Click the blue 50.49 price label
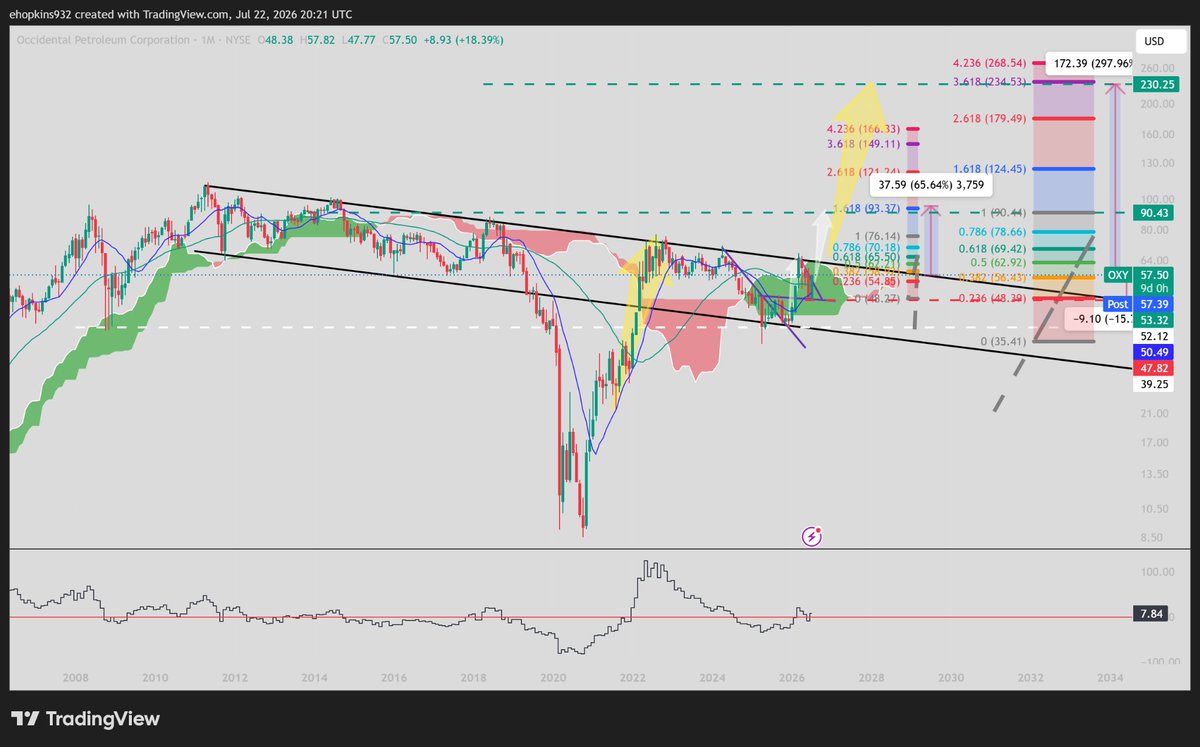The height and width of the screenshot is (747, 1200). tap(1153, 353)
